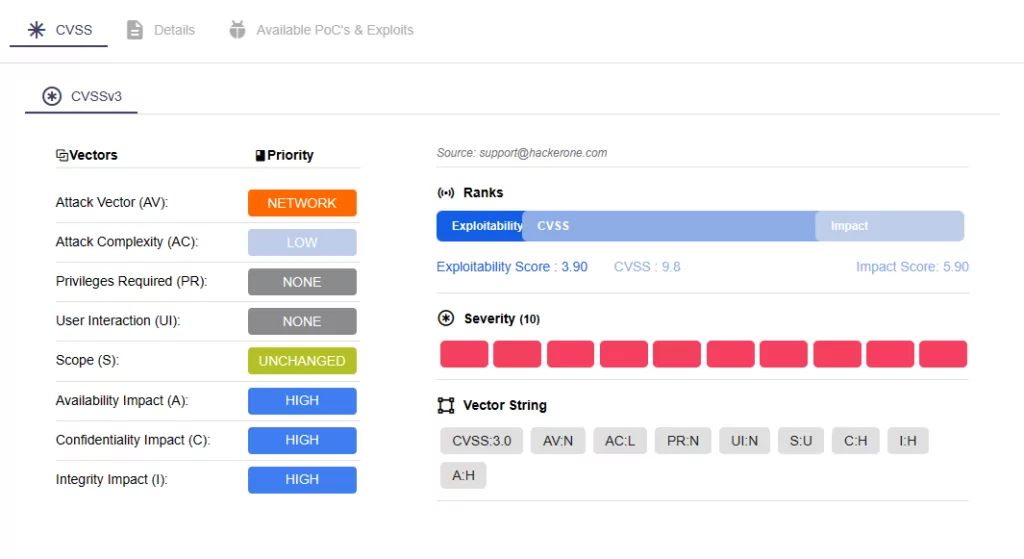
Task: Click the AV:N vector chip
Action: pos(558,441)
